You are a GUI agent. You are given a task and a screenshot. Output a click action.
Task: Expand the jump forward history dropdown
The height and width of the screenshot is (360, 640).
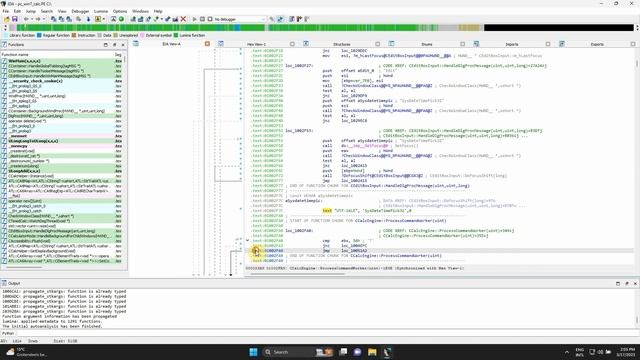(x=43, y=19)
